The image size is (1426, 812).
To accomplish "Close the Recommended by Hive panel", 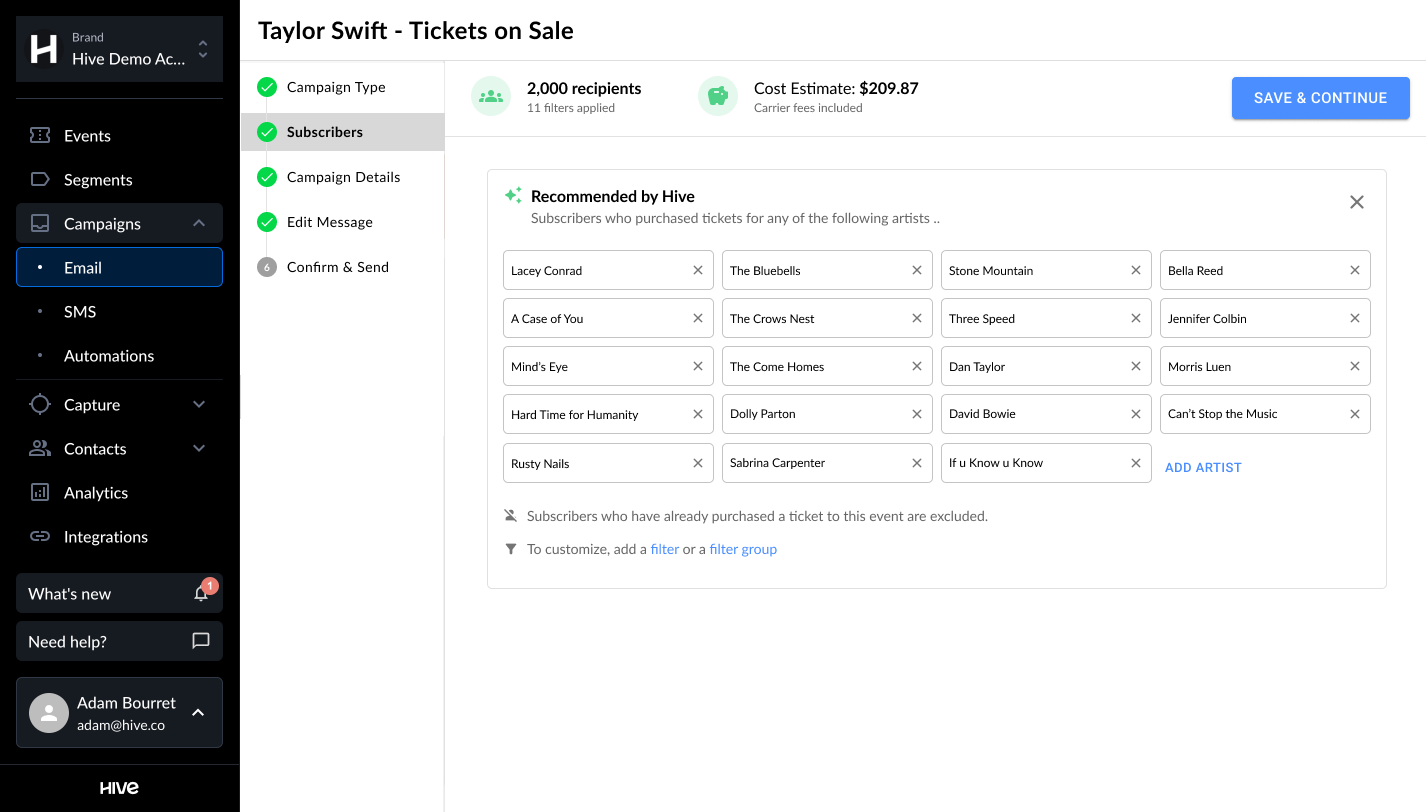I will [x=1357, y=202].
